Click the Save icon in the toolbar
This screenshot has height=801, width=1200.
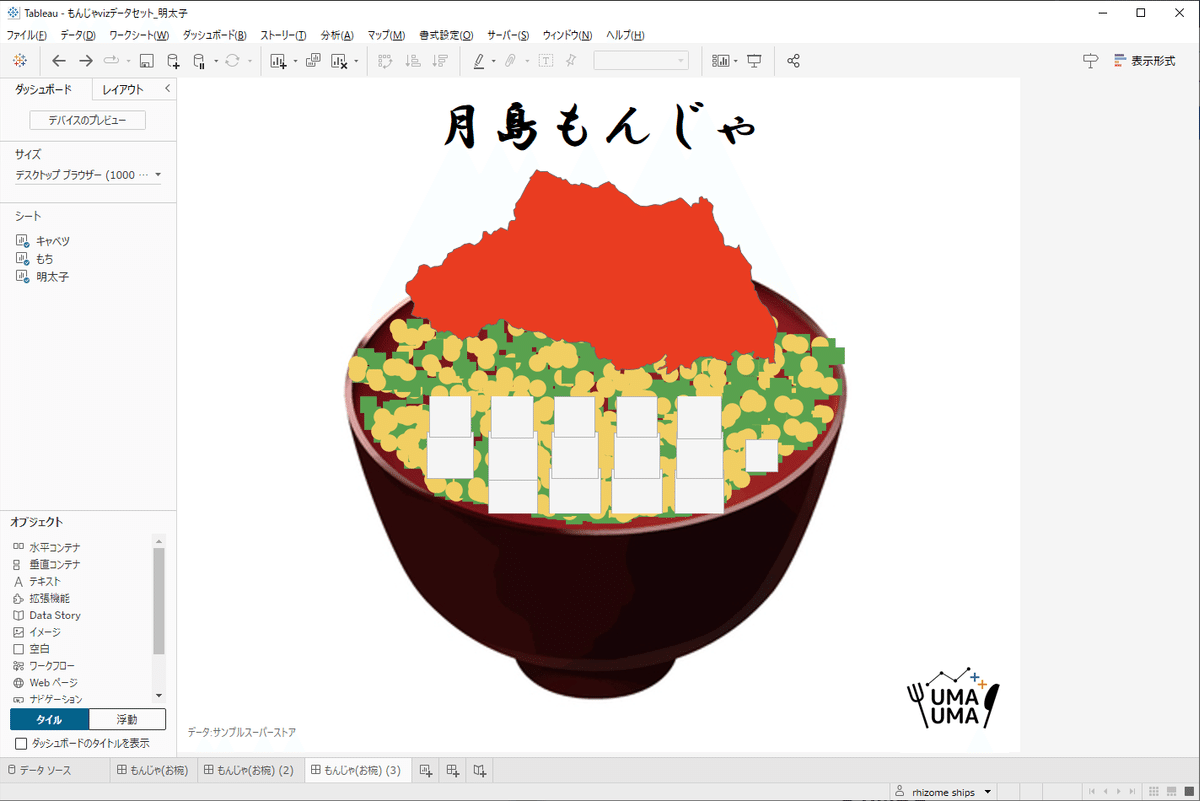146,60
